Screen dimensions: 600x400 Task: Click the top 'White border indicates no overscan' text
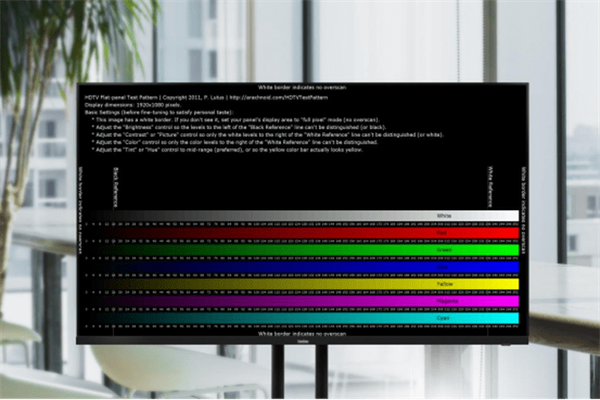[299, 89]
